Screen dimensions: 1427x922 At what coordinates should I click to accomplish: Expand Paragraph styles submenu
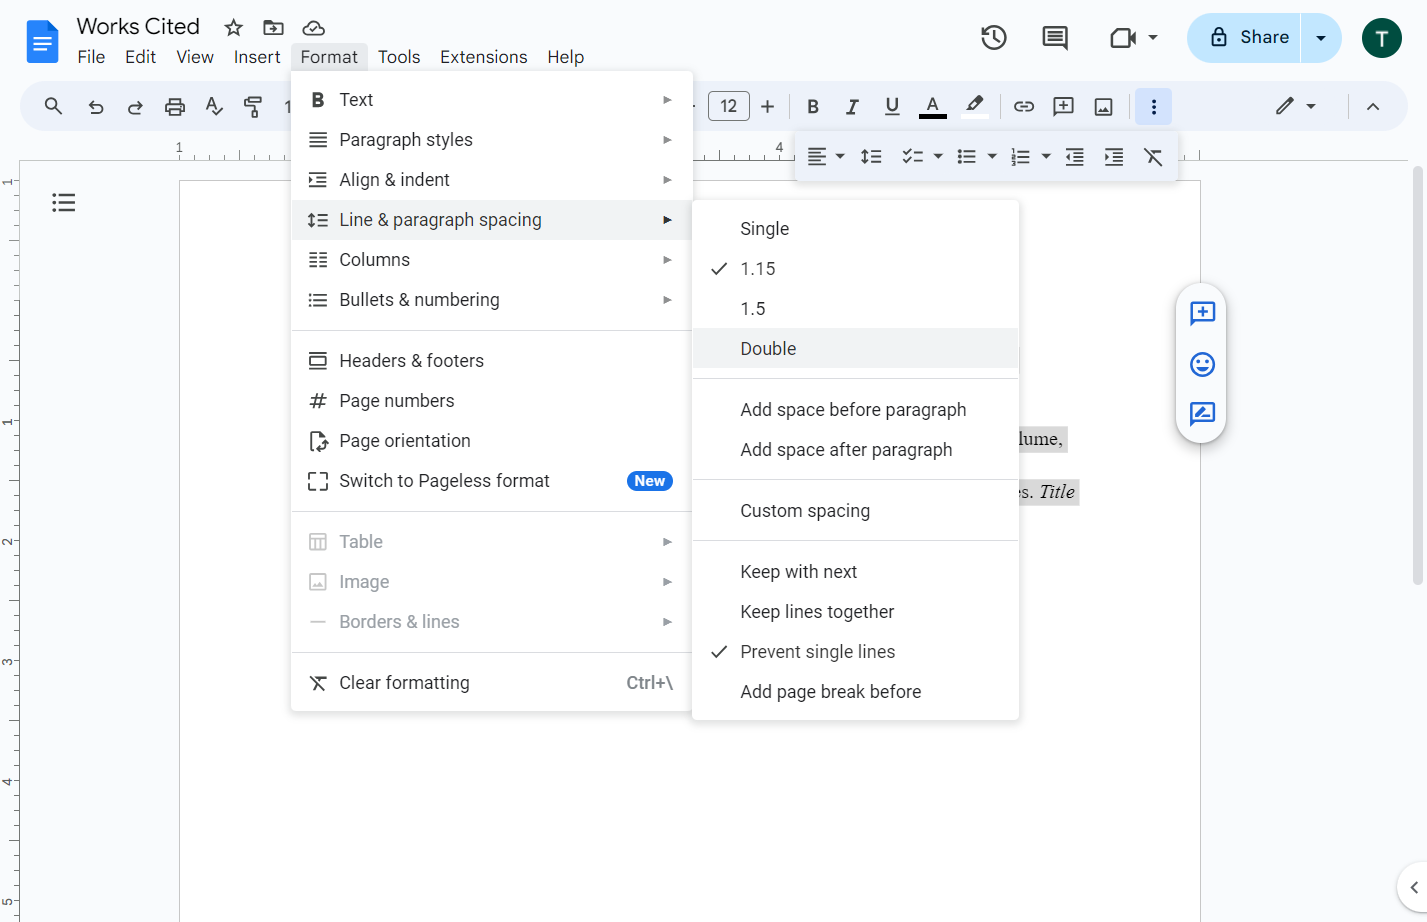[492, 139]
